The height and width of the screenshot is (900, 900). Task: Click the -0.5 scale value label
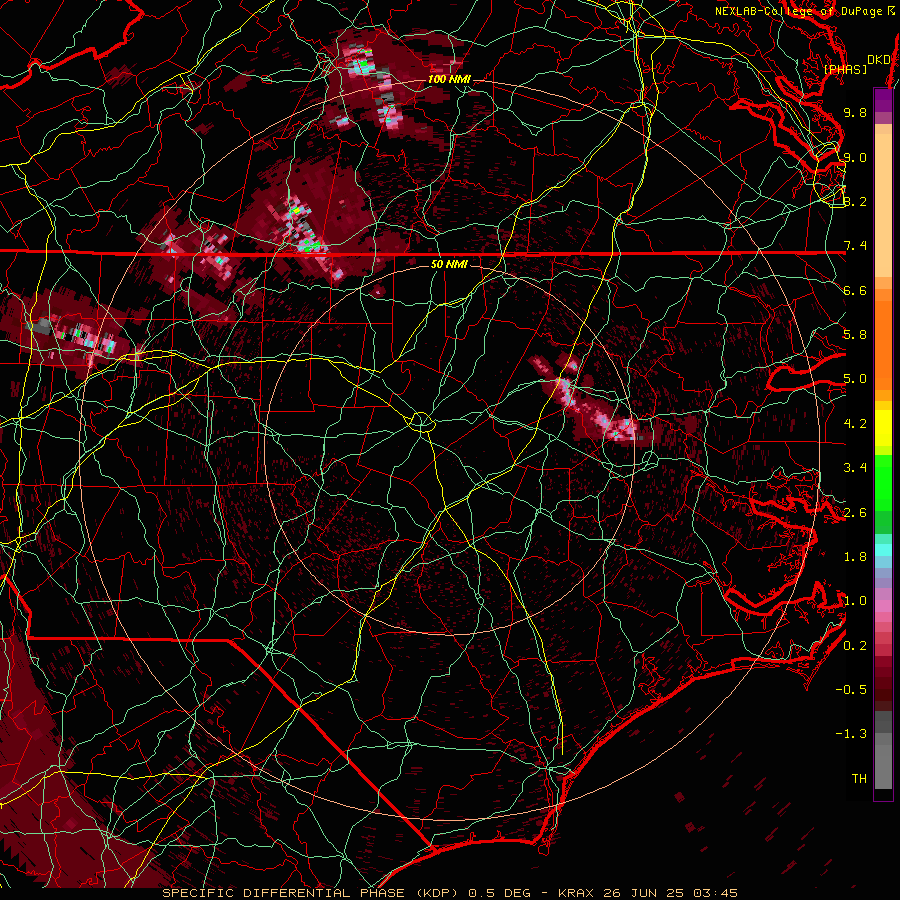tap(851, 690)
